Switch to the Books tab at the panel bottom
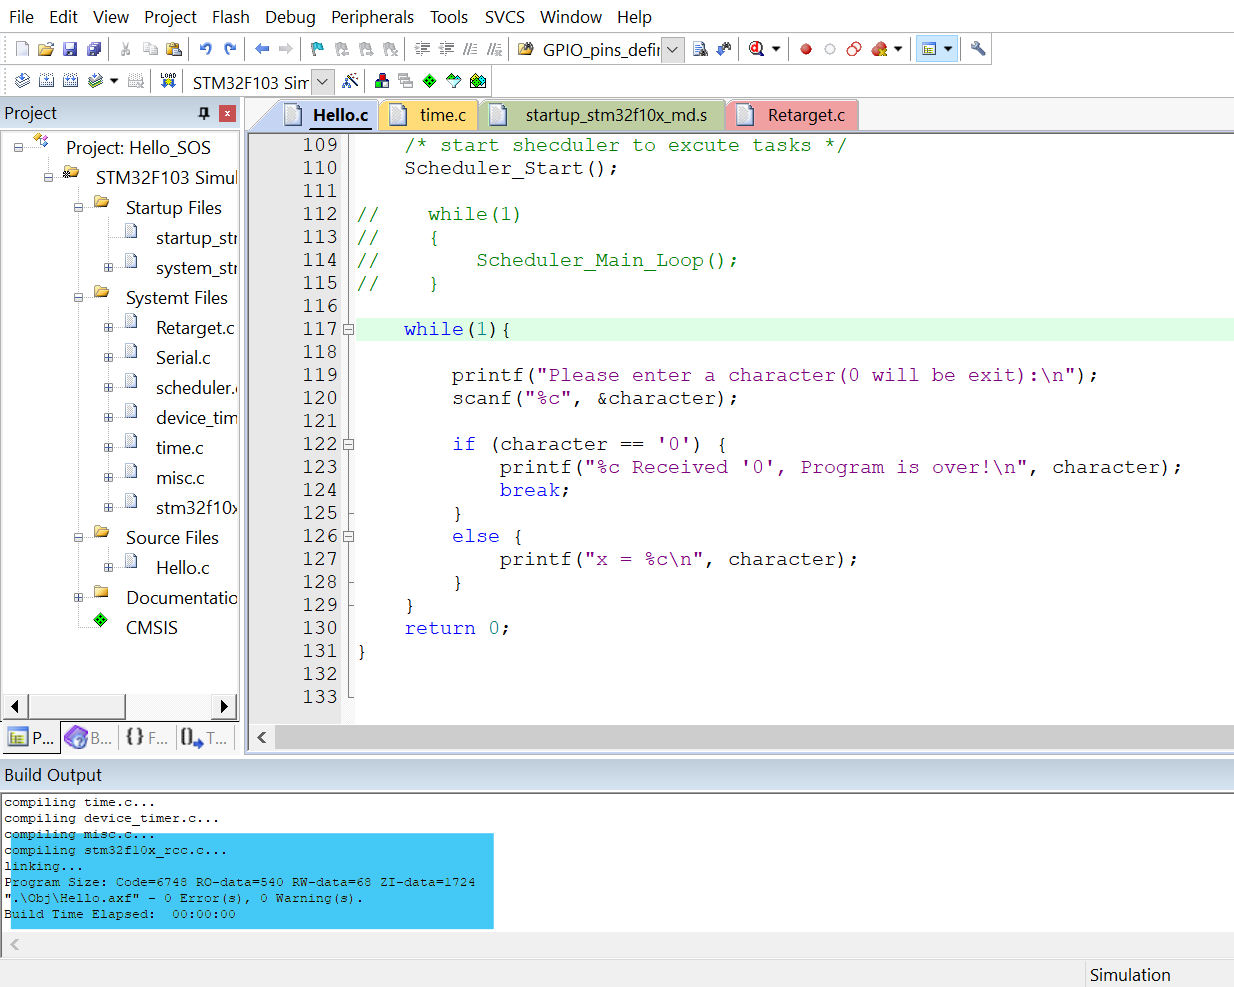Viewport: 1234px width, 987px height. point(89,738)
